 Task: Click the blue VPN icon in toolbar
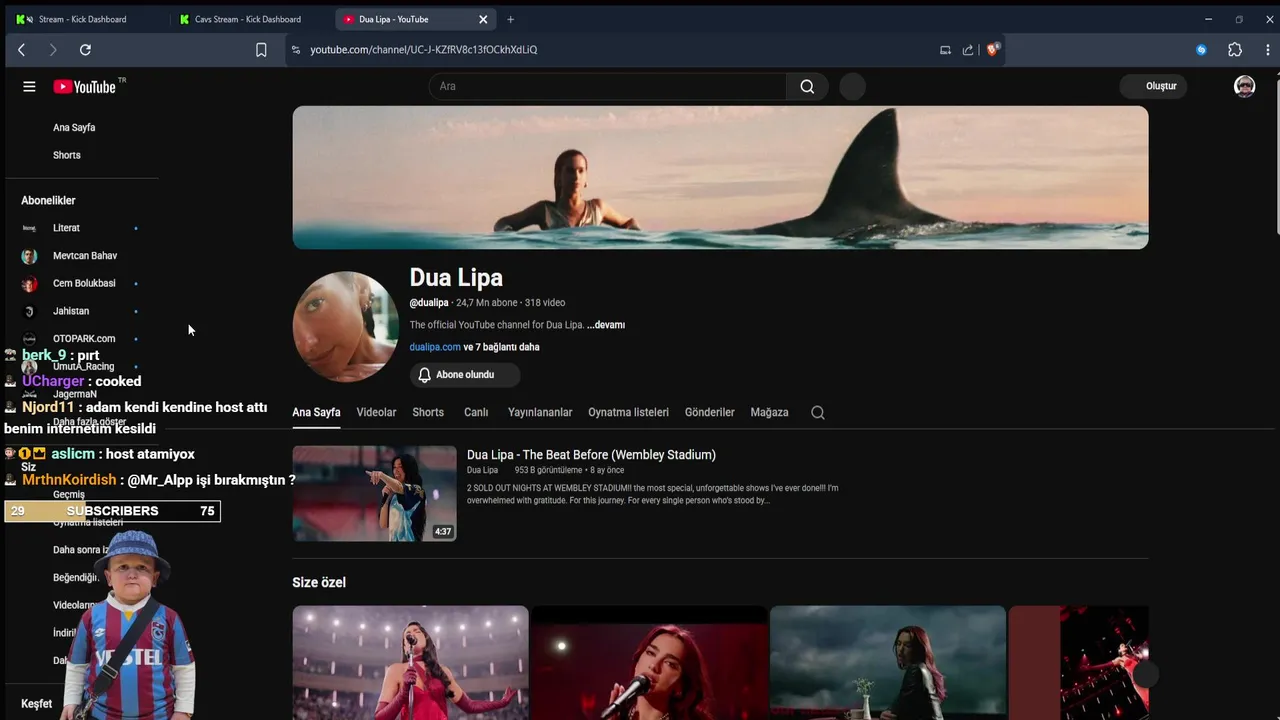click(x=1201, y=49)
